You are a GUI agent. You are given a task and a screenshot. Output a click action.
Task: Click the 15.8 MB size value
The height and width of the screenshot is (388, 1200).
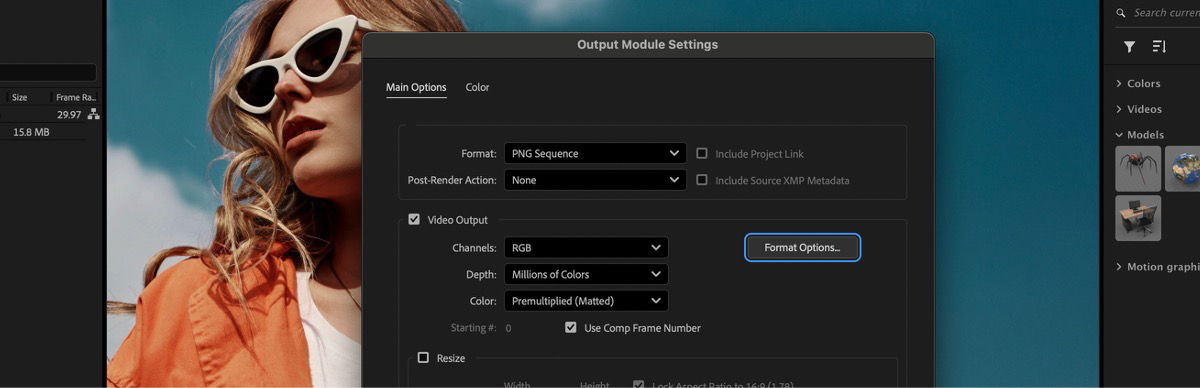pos(31,132)
